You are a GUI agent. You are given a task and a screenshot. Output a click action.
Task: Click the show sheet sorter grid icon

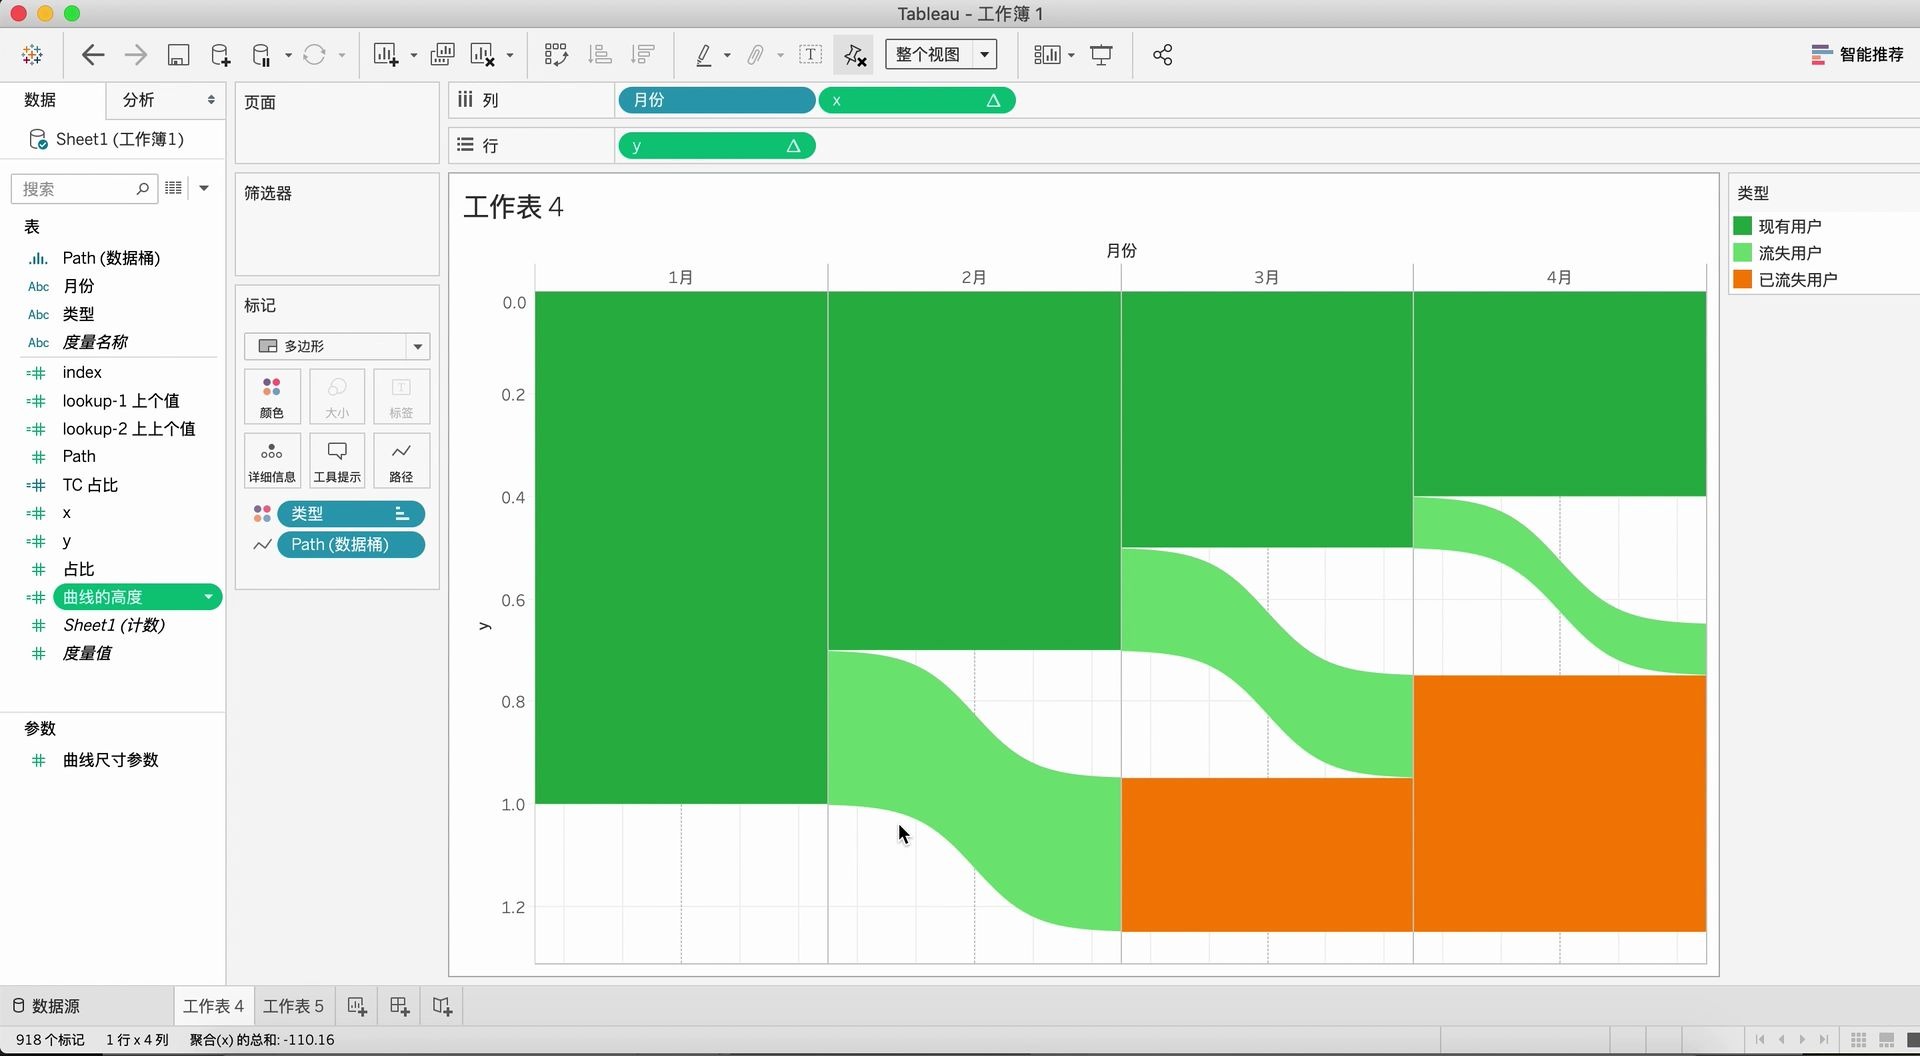[x=1858, y=1040]
